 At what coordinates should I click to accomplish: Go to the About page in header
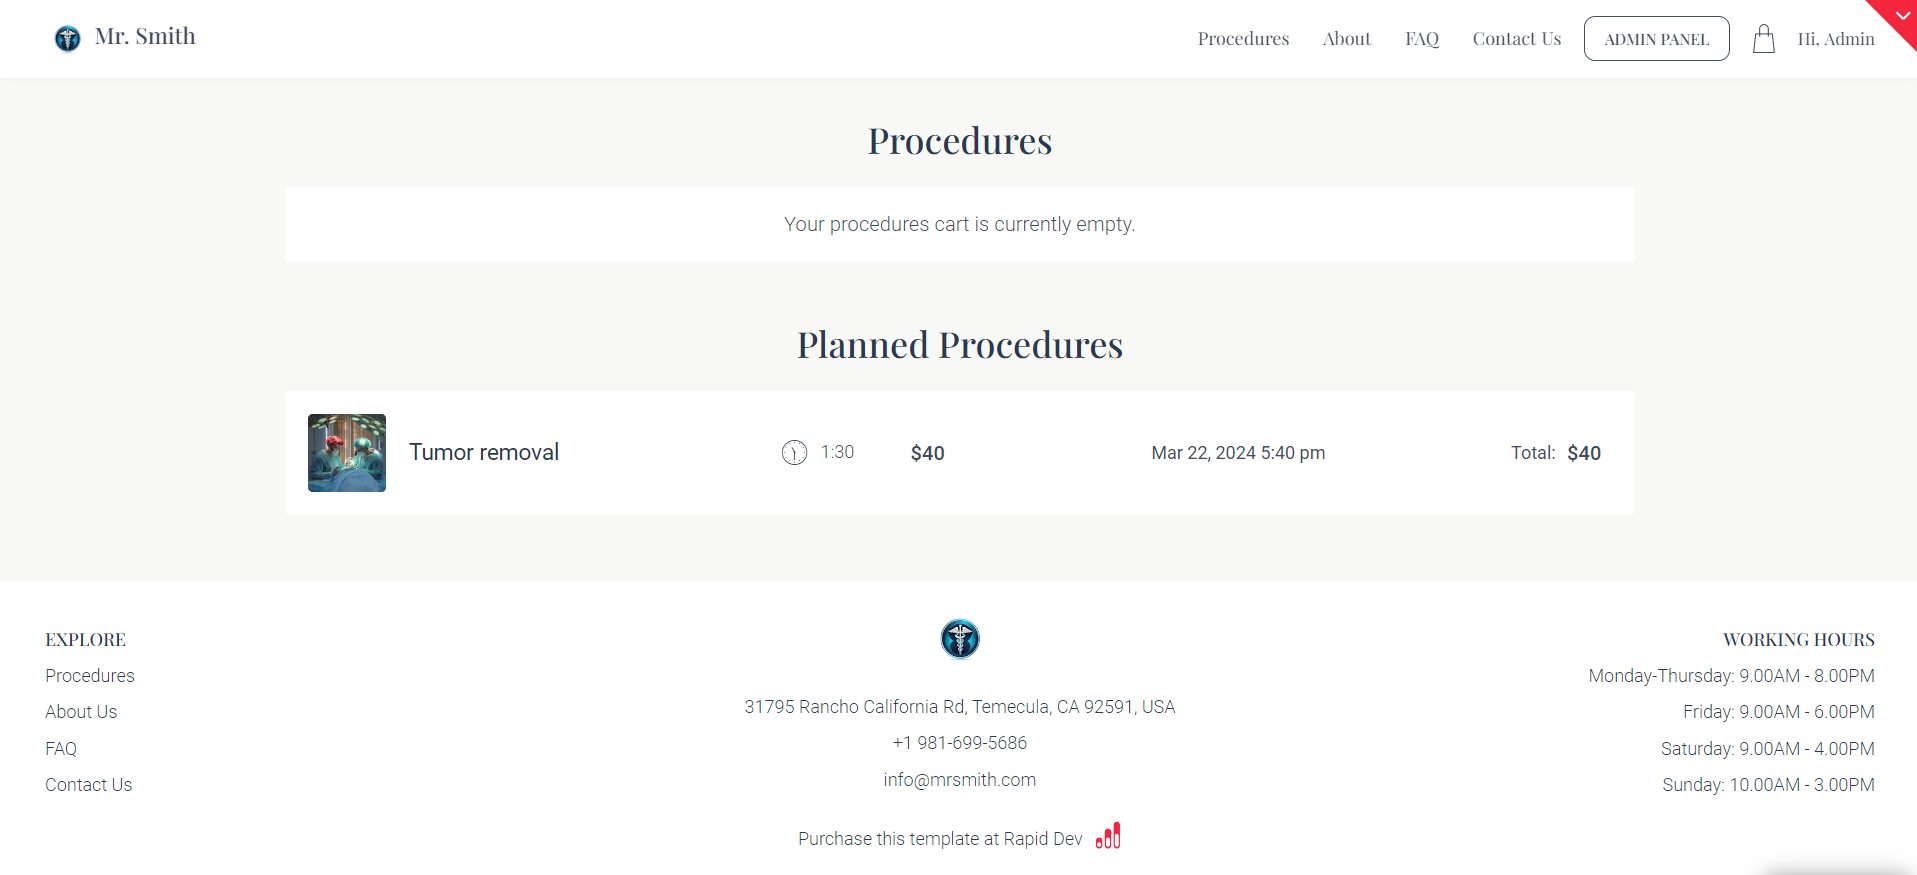click(x=1346, y=39)
